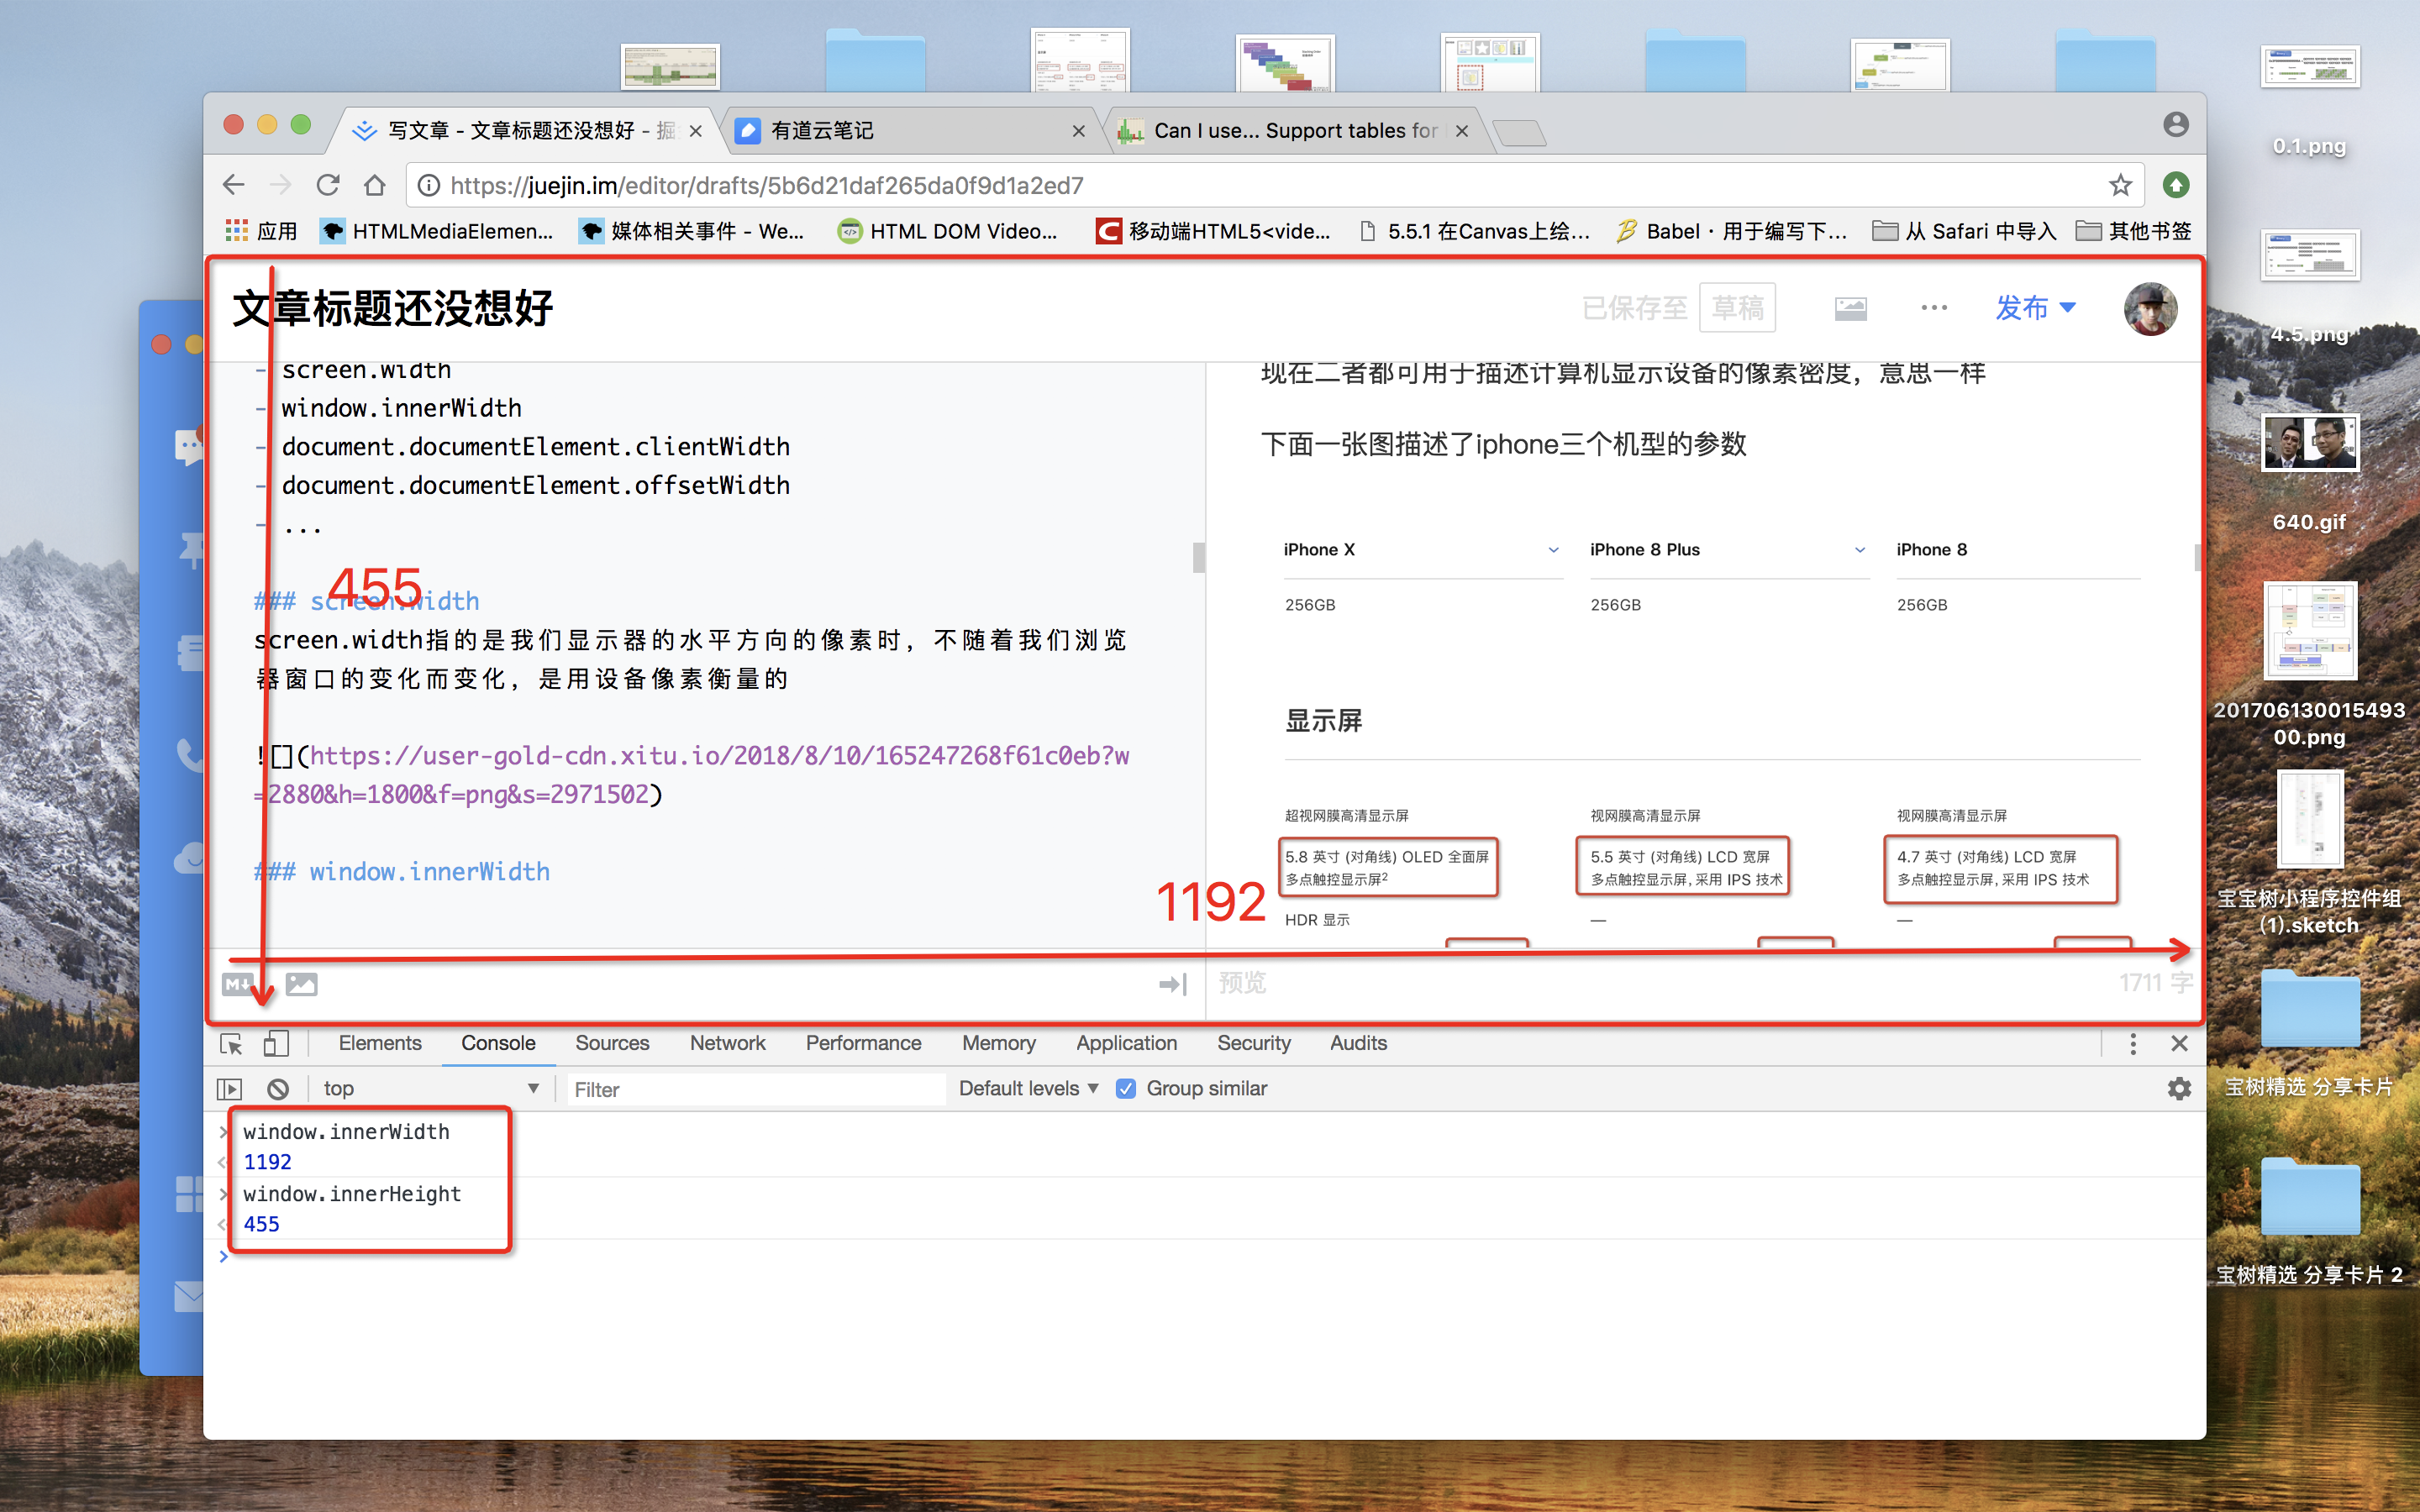Viewport: 2420px width, 1512px height.
Task: Open Babel bookmark
Action: [1731, 231]
